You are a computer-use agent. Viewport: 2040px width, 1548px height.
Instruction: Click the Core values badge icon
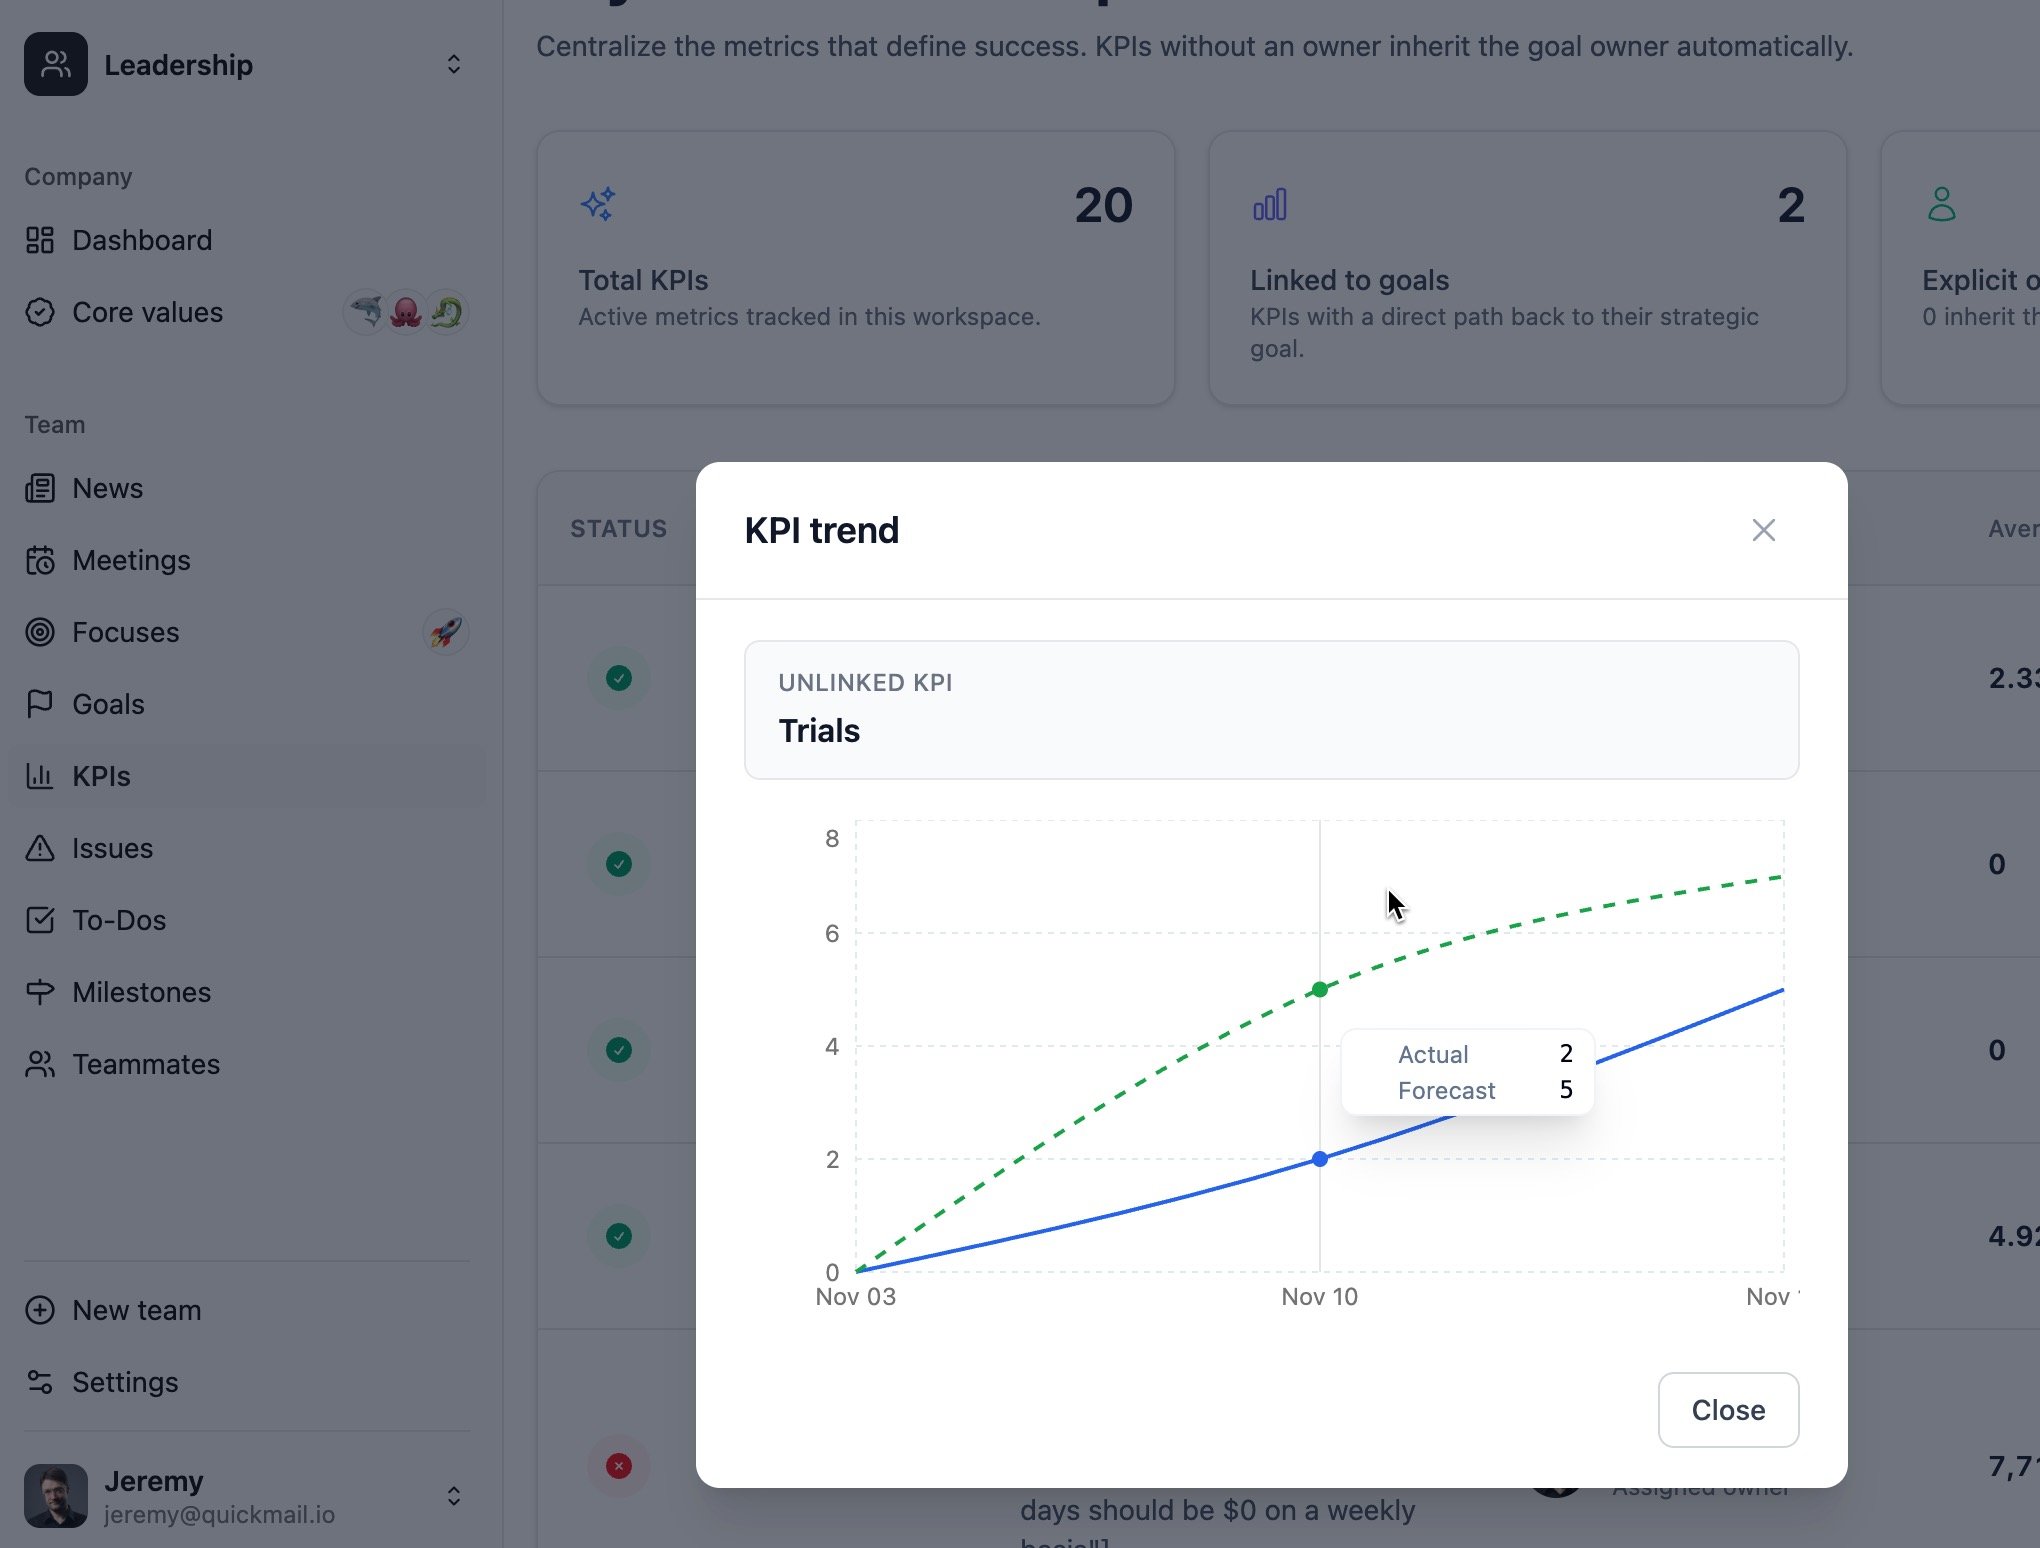coord(40,312)
